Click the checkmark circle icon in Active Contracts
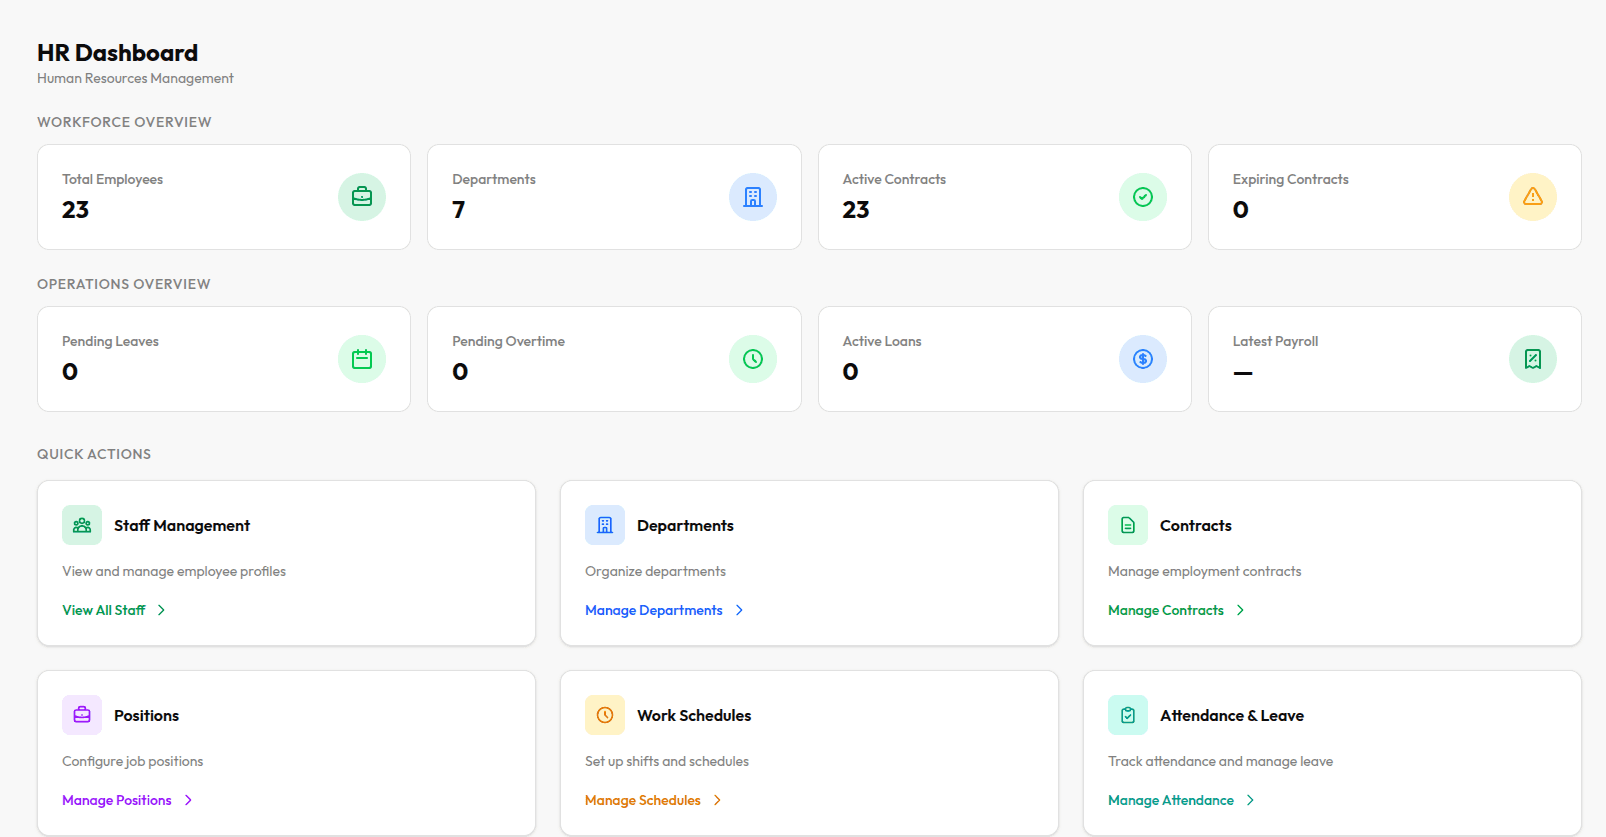 point(1143,197)
